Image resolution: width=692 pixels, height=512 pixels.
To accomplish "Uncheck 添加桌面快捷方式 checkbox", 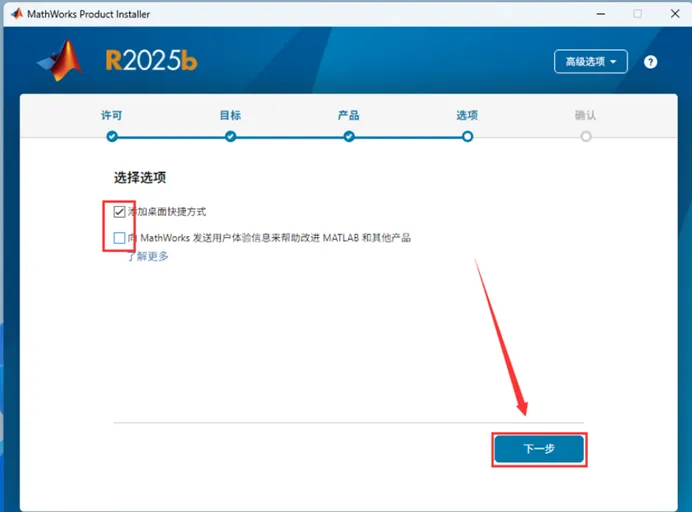I will coord(119,212).
